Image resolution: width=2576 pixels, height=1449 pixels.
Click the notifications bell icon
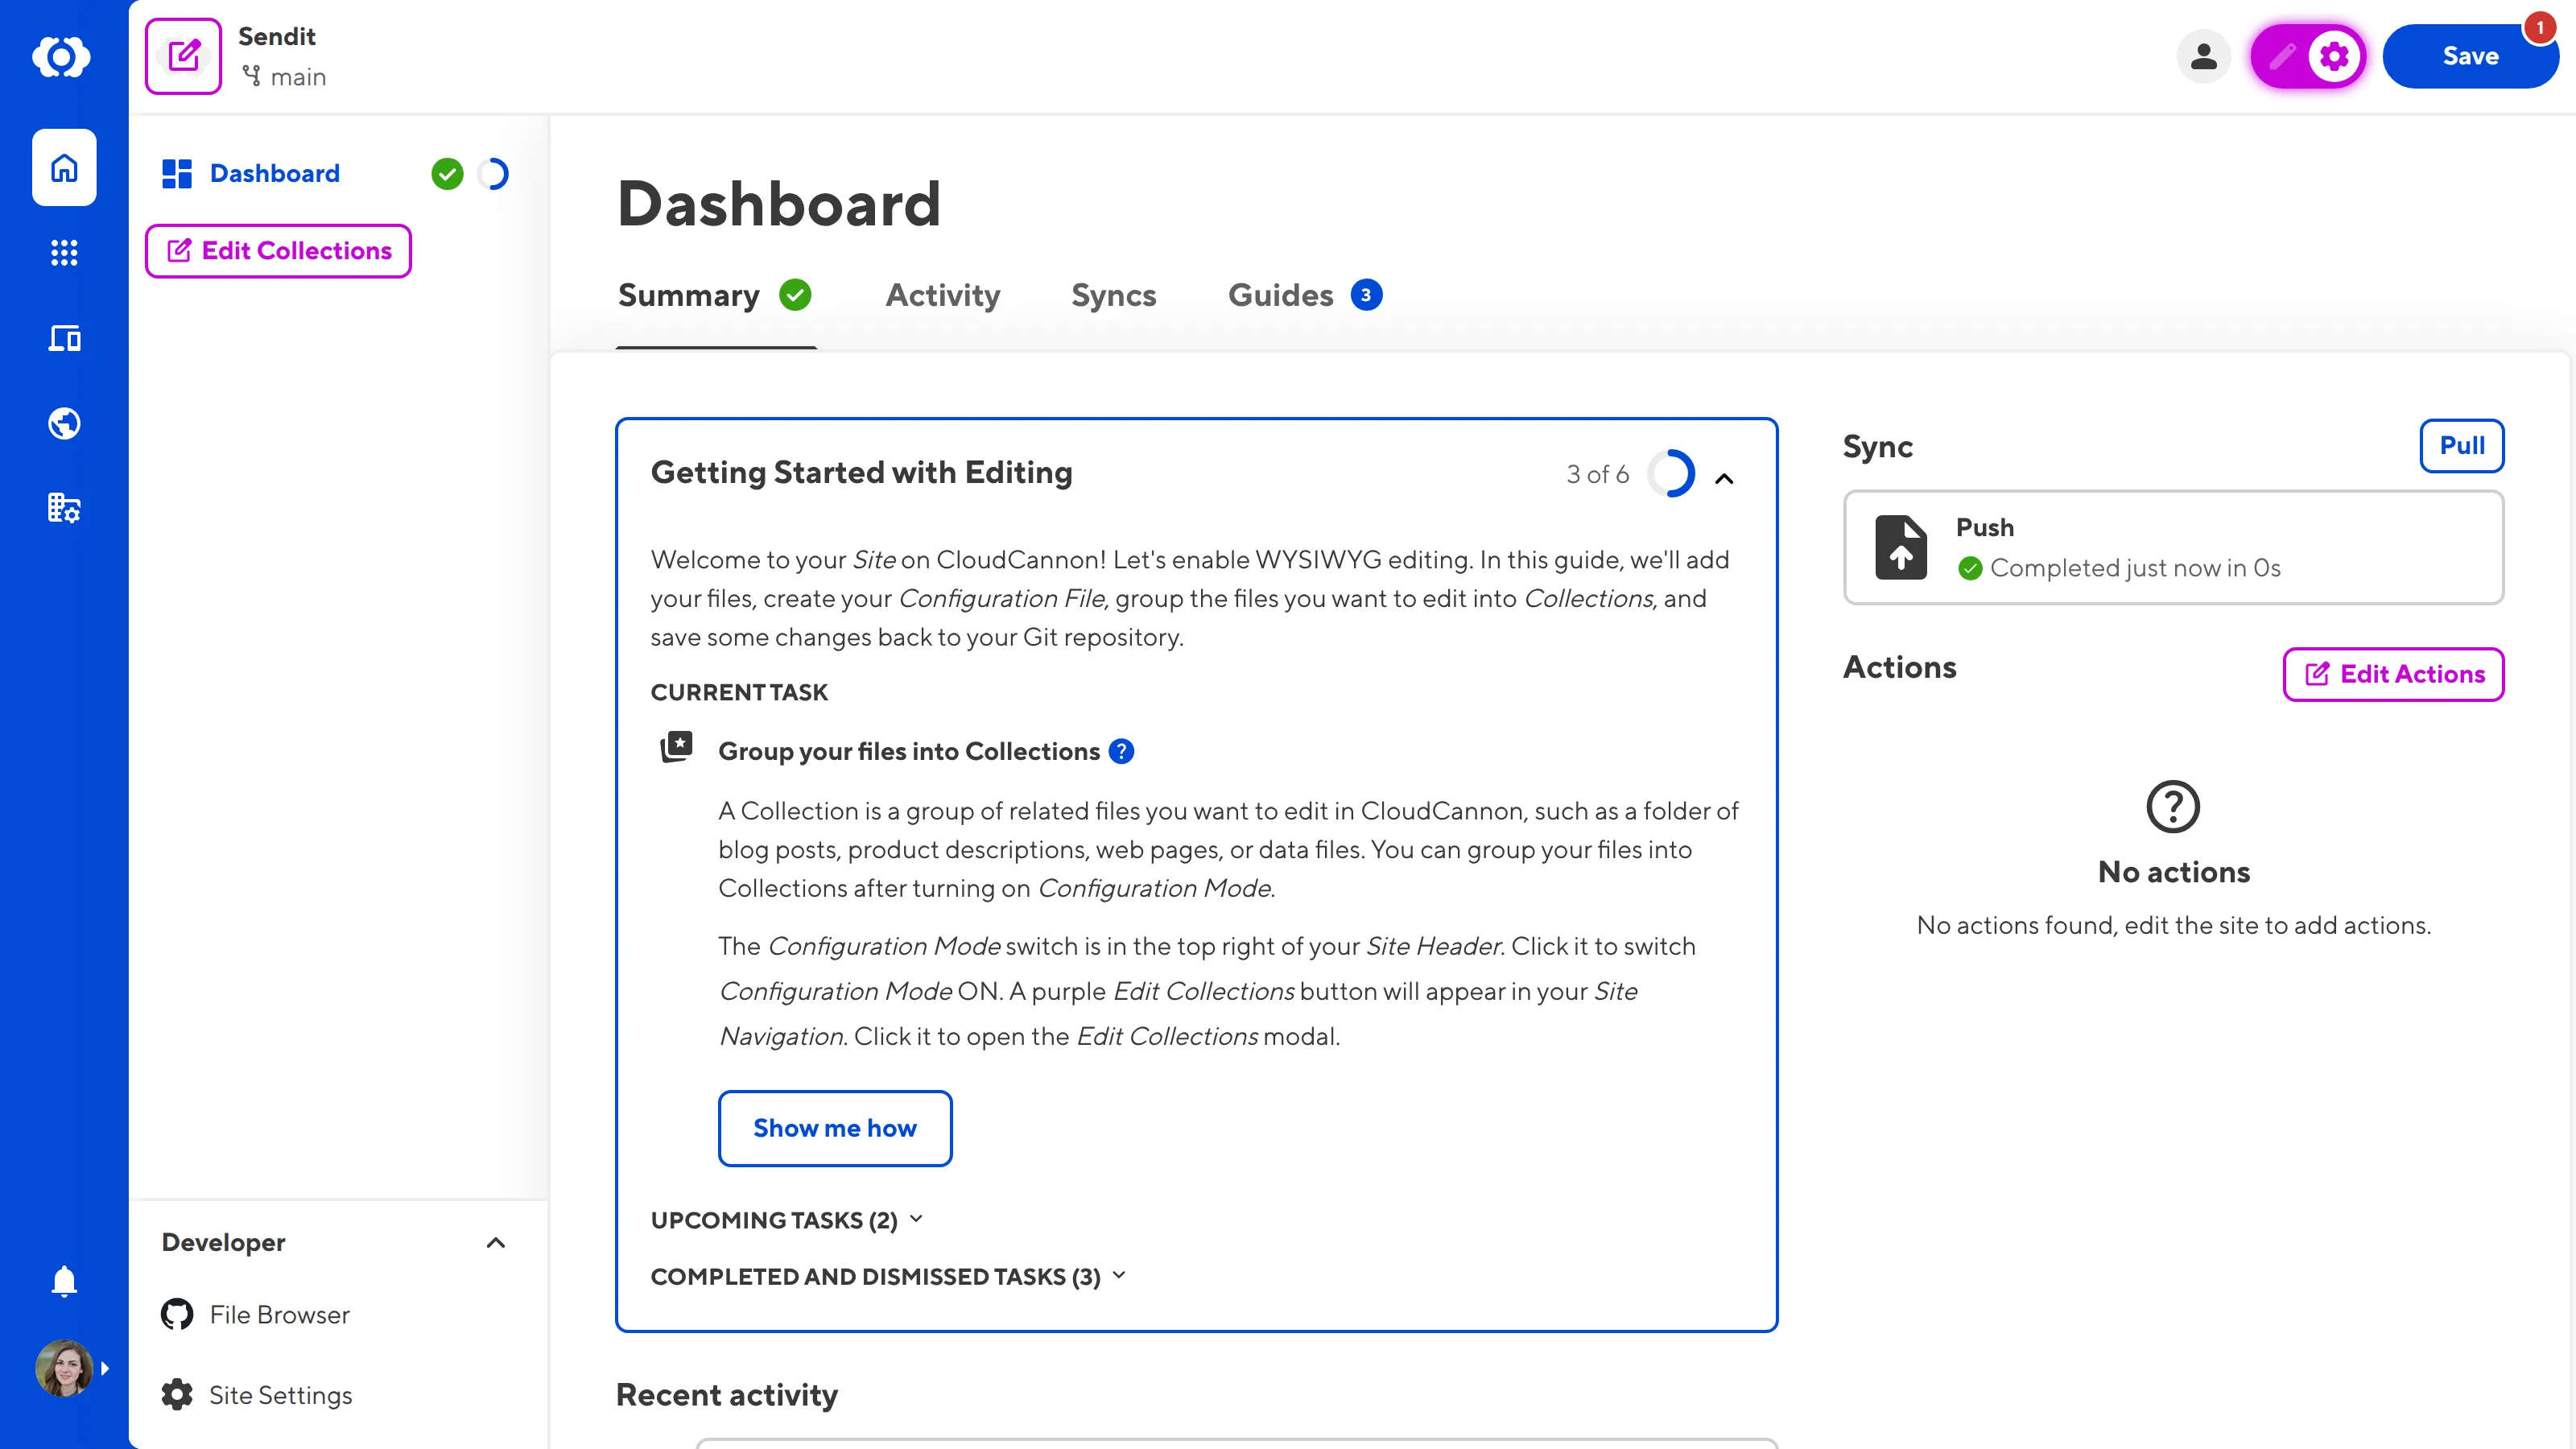(x=64, y=1281)
